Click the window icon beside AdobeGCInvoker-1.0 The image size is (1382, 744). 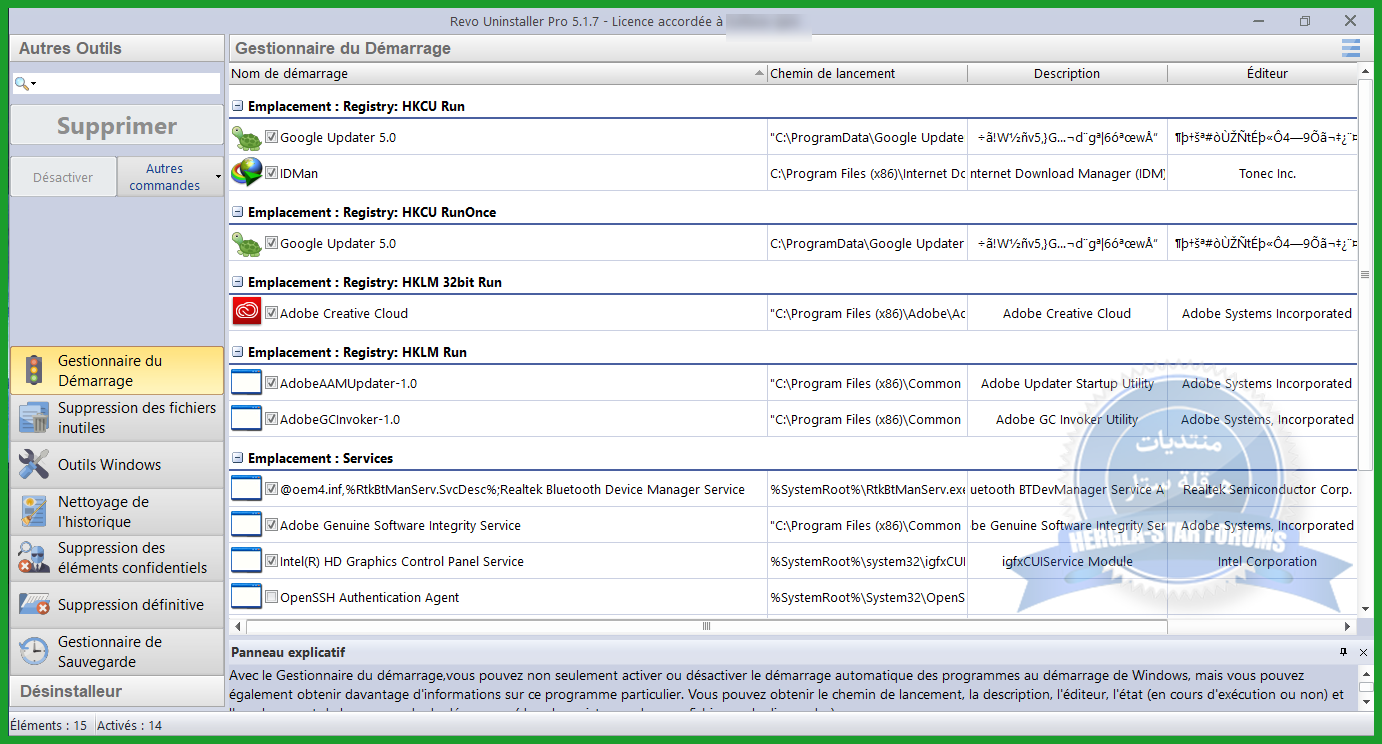246,420
